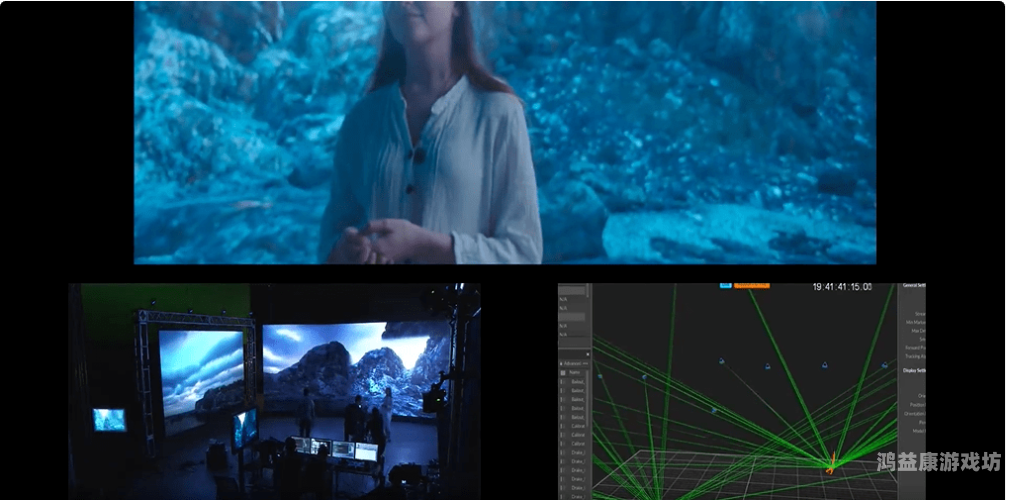
Task: Collapse the Advanced section arrow
Action: (x=561, y=363)
